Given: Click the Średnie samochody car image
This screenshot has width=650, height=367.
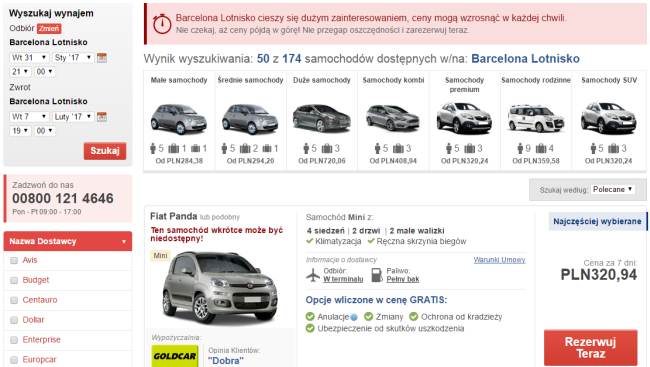Looking at the screenshot, I should click(x=250, y=119).
